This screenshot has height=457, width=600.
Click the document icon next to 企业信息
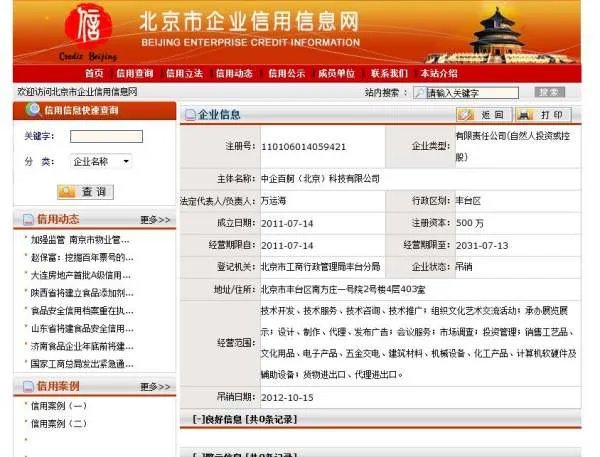[190, 114]
